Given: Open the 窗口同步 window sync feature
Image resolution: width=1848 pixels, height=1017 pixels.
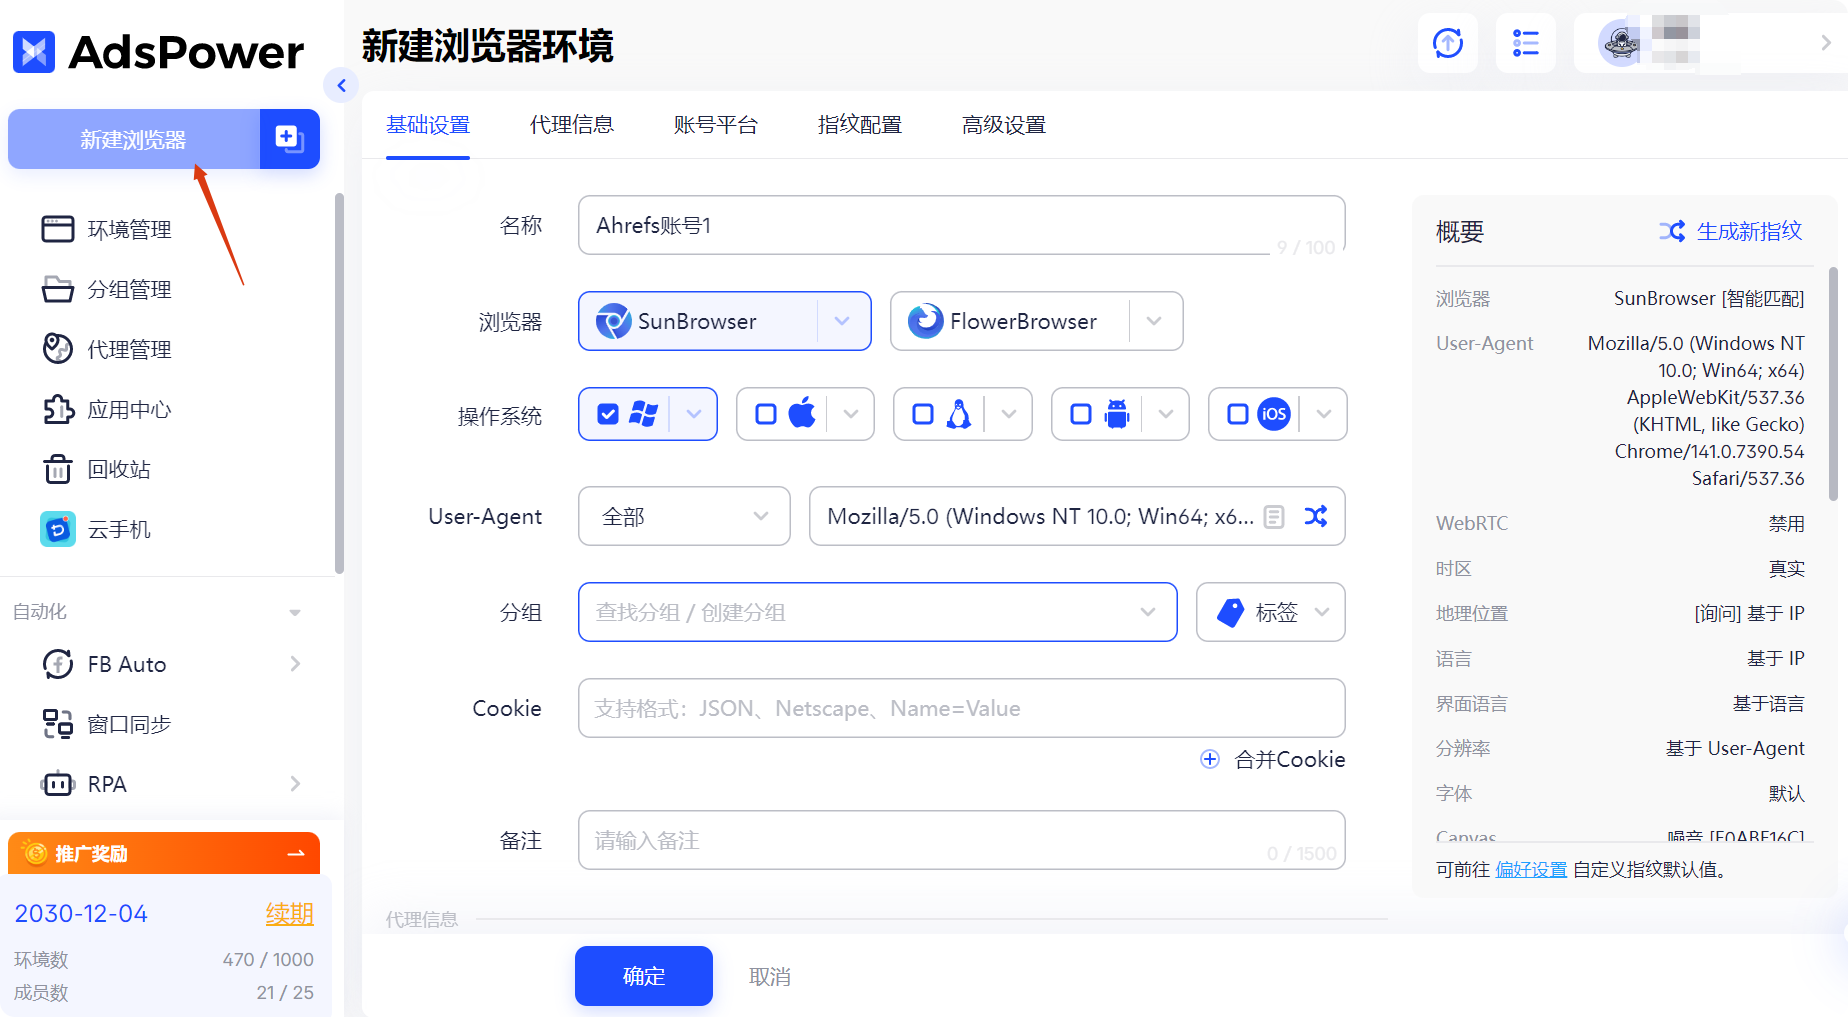Looking at the screenshot, I should click(x=131, y=723).
